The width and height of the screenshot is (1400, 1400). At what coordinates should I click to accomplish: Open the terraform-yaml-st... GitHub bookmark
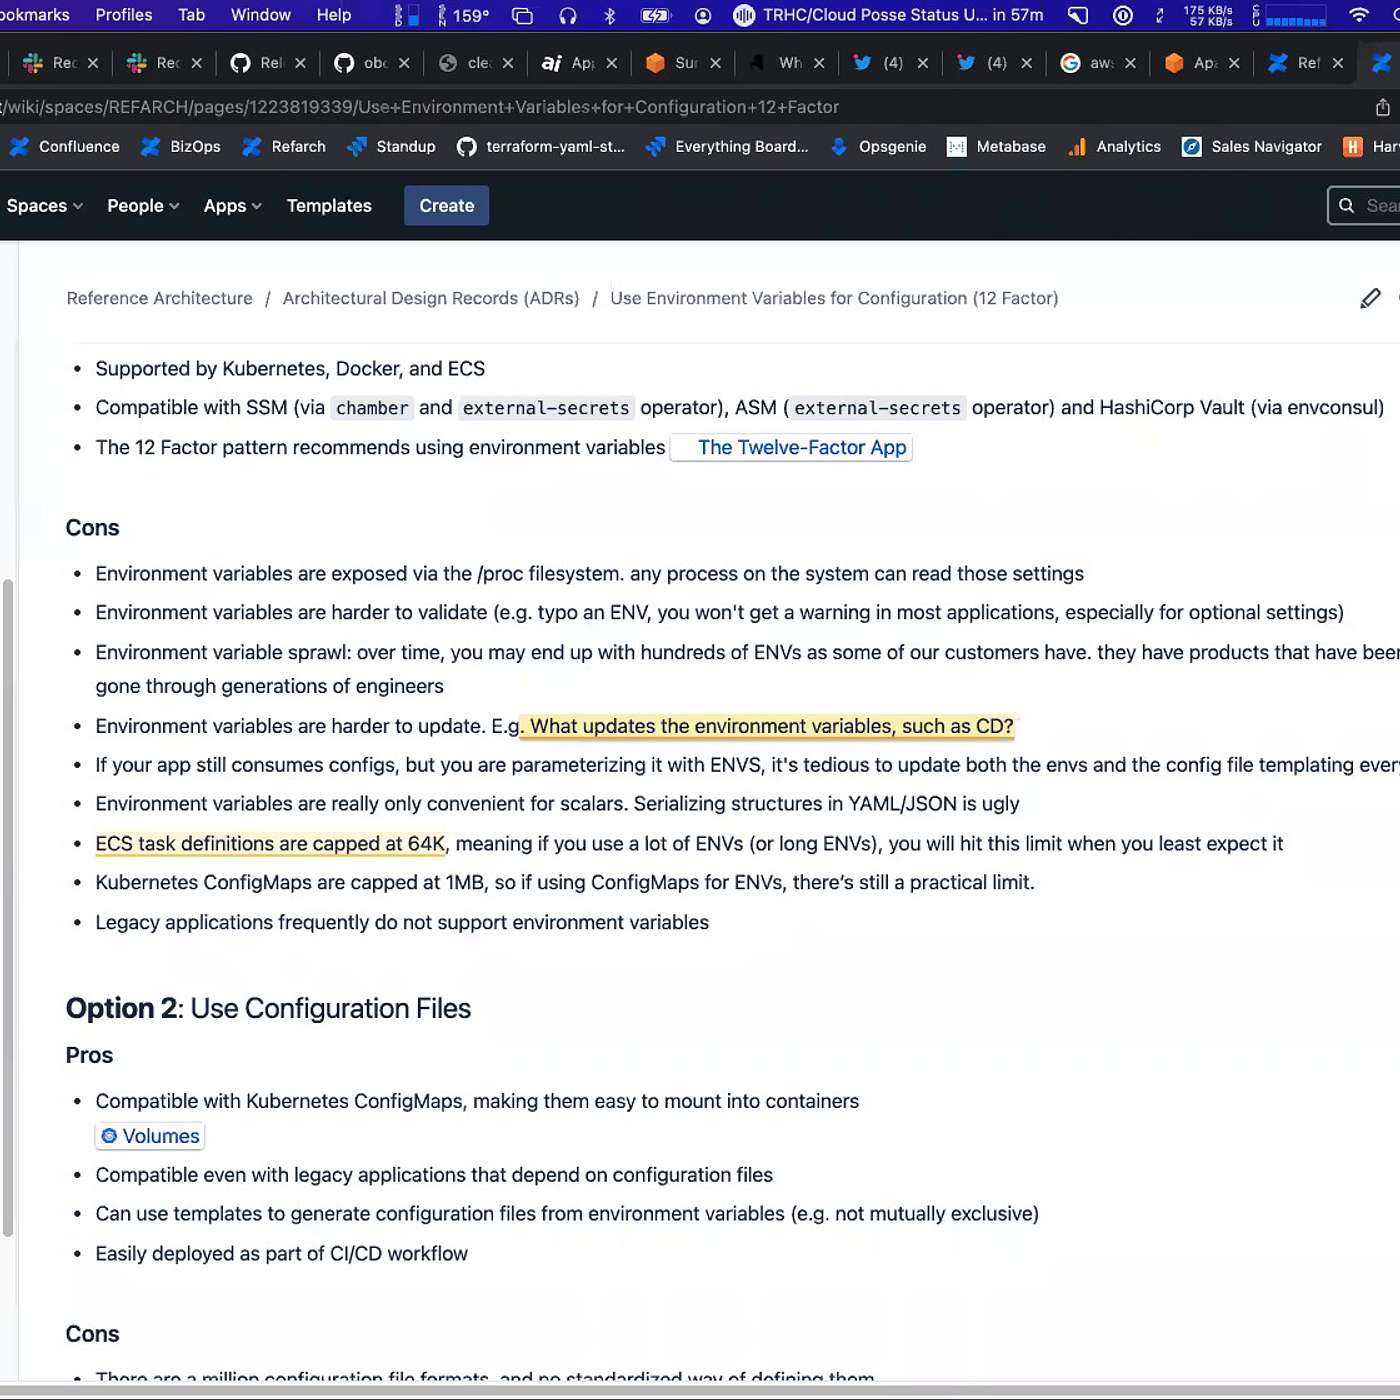coord(541,147)
